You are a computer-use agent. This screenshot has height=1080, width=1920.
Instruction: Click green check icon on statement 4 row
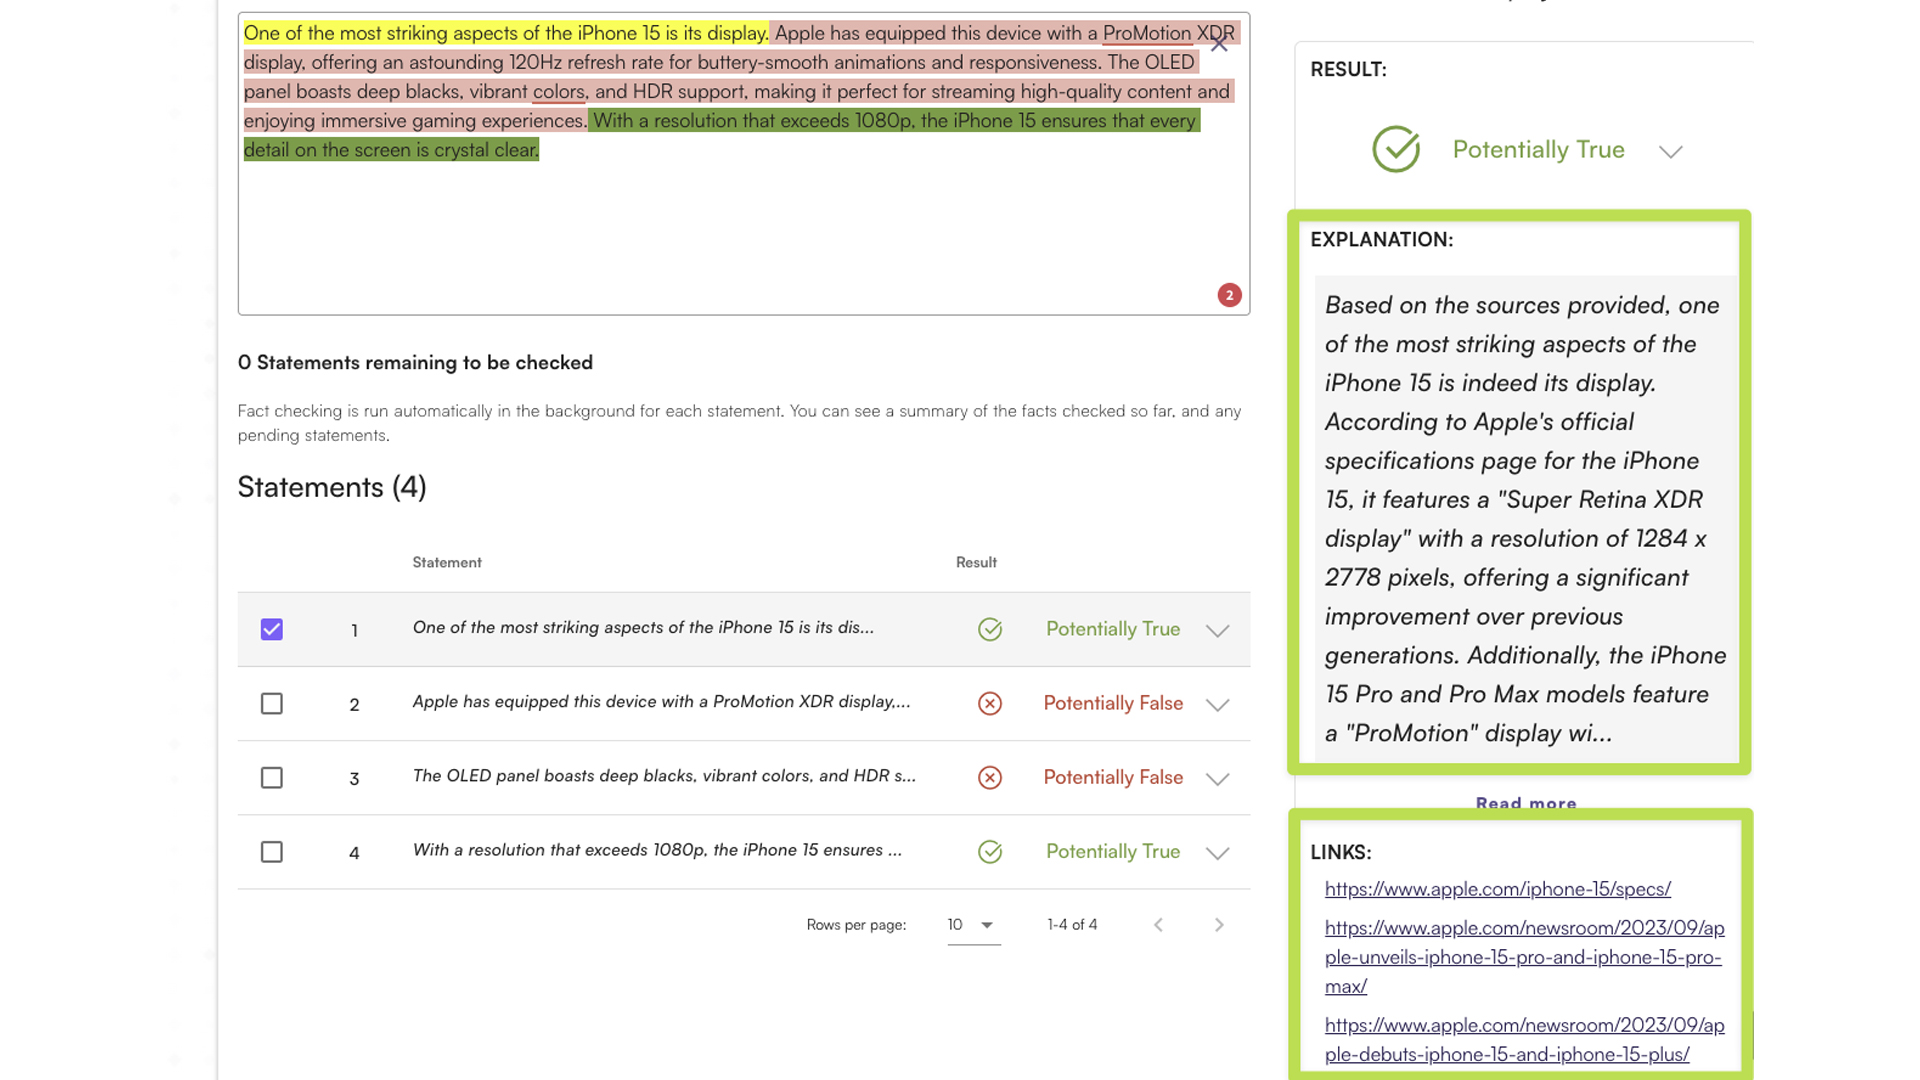pyautogui.click(x=989, y=851)
